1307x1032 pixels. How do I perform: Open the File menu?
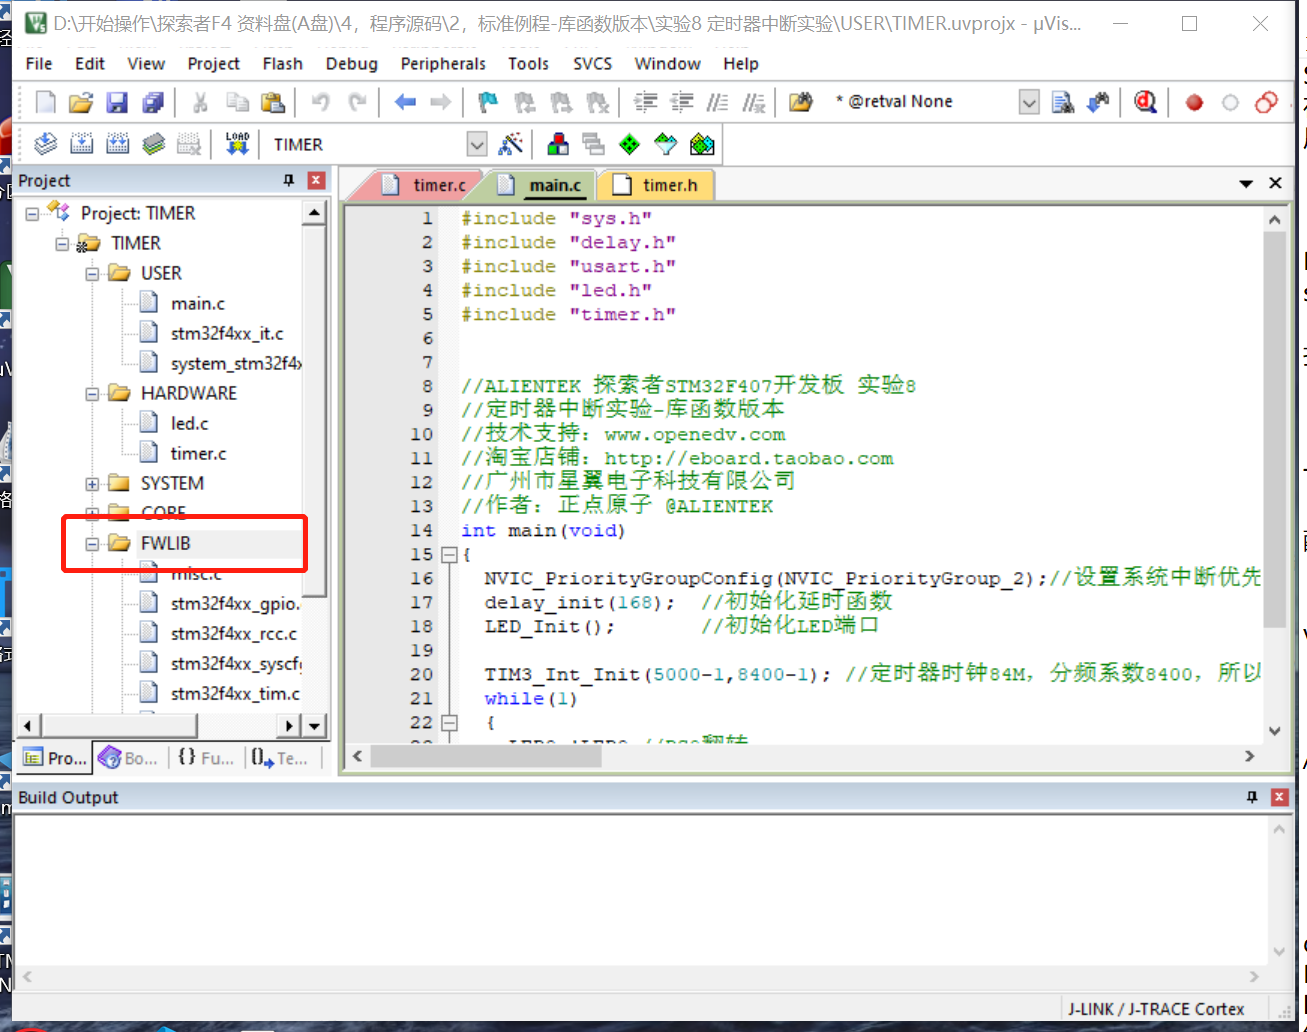tap(39, 63)
